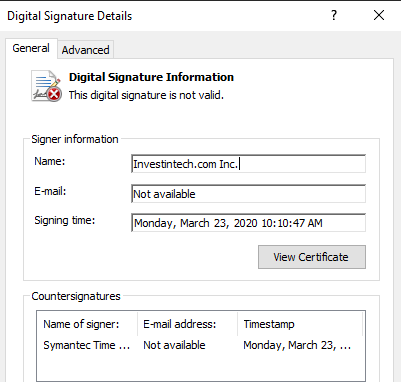Open the View Certificate button

312,257
